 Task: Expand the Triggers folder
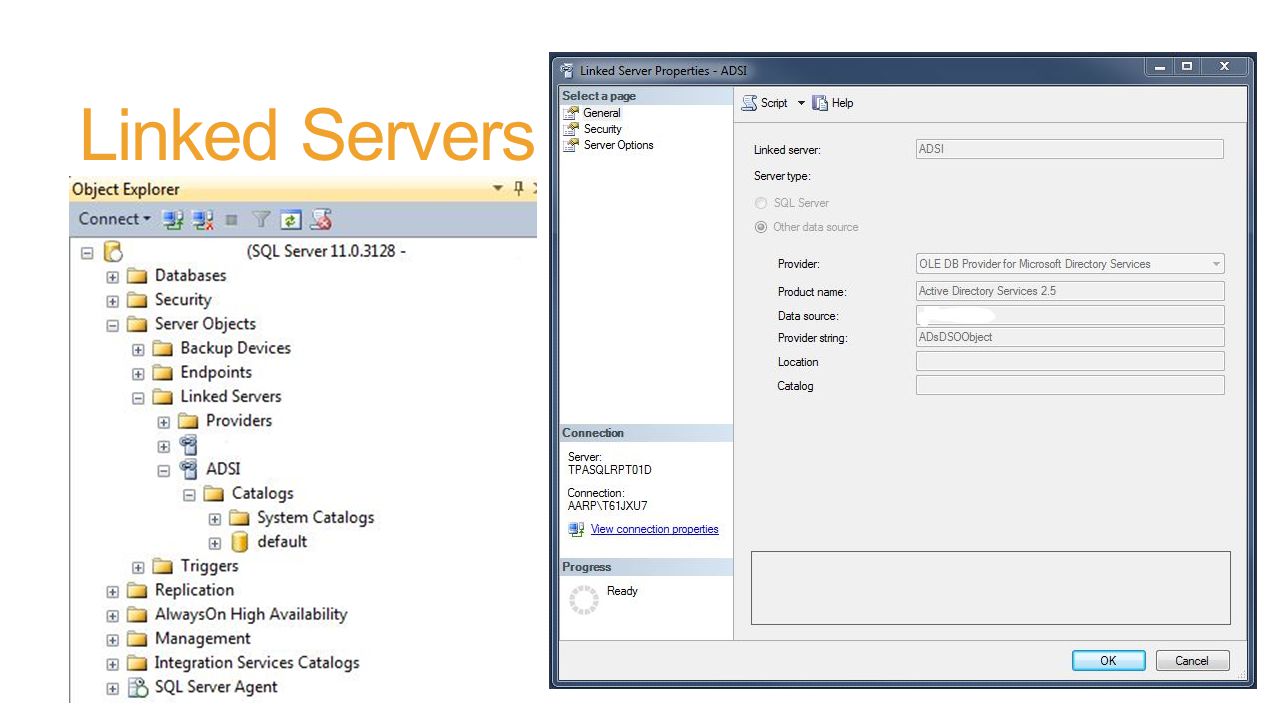138,567
